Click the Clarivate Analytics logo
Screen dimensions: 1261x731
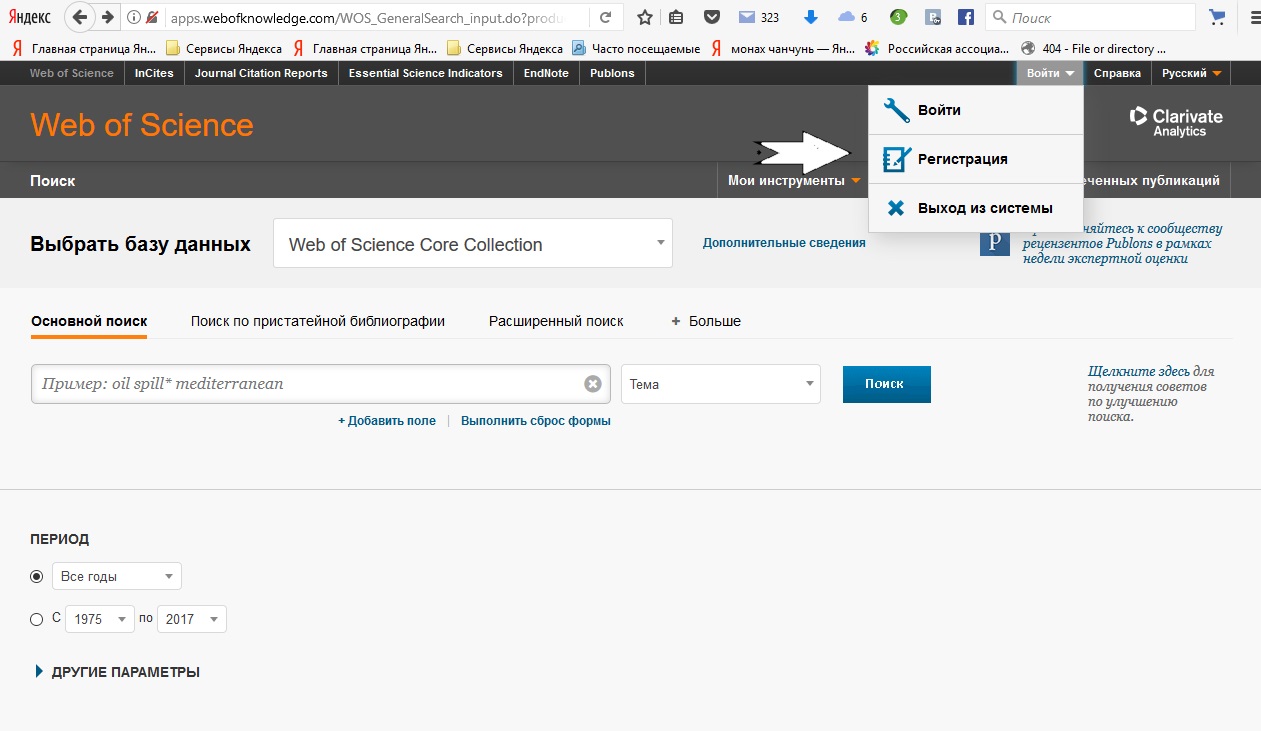click(x=1176, y=121)
